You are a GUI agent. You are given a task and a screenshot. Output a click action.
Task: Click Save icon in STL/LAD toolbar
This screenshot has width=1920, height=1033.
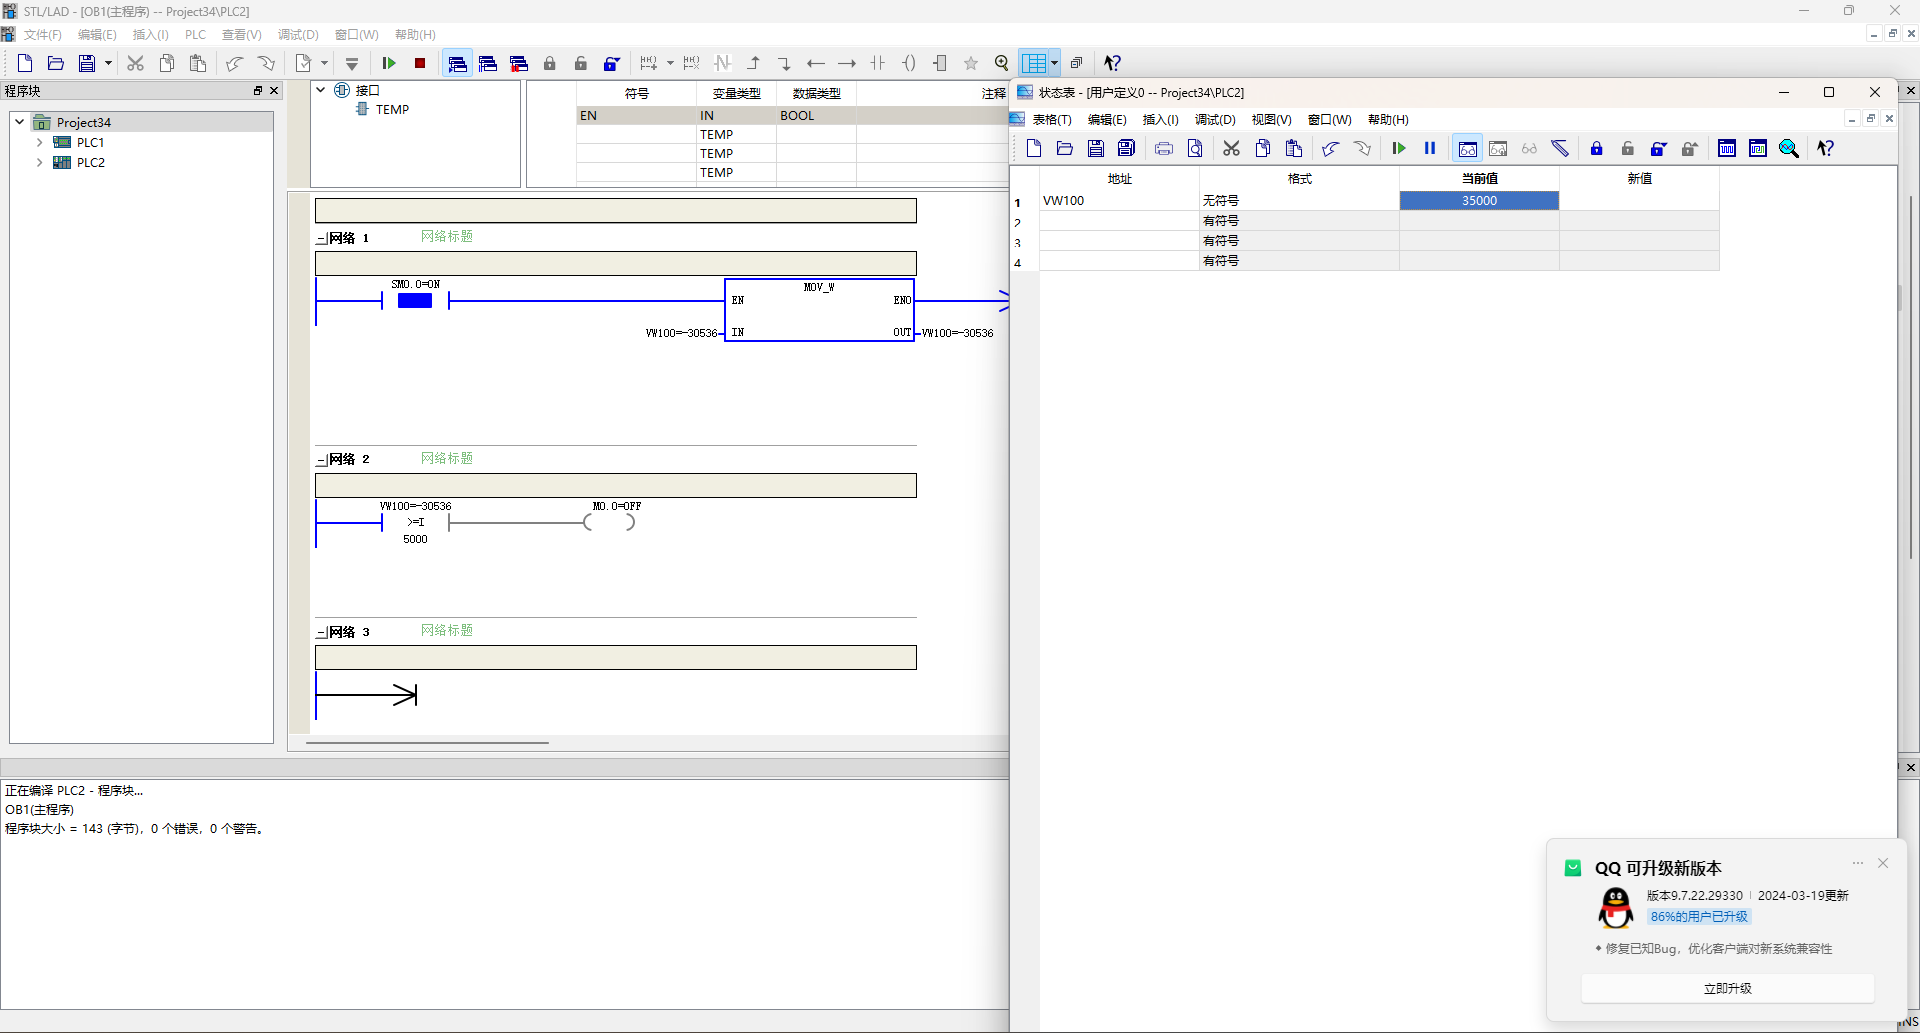(87, 63)
